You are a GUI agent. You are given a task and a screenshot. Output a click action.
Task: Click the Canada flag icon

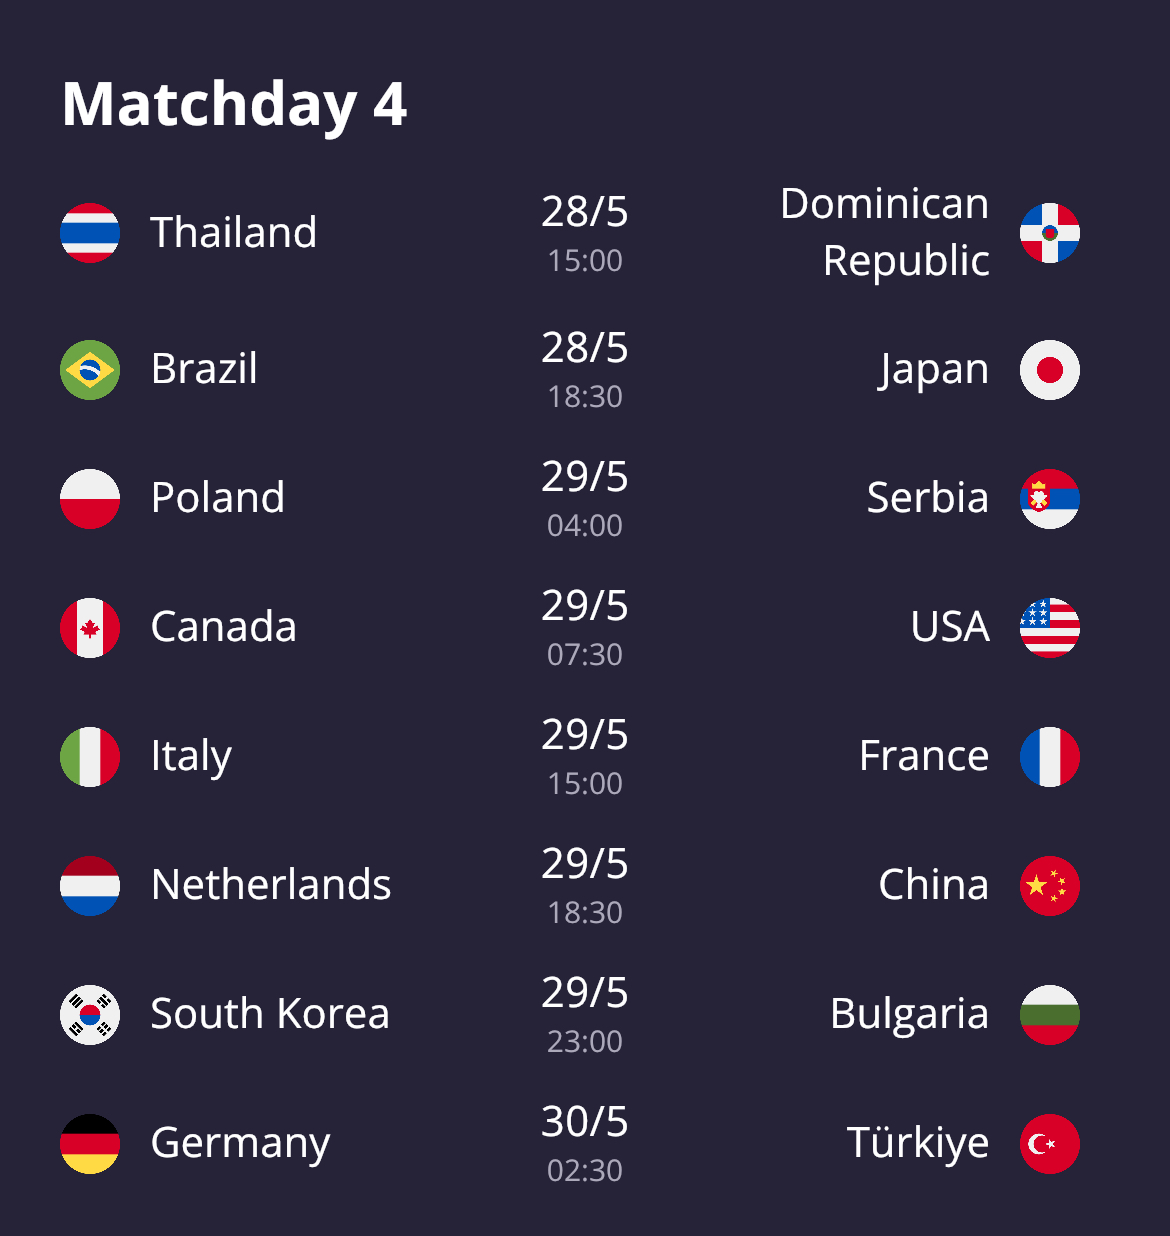(x=90, y=628)
